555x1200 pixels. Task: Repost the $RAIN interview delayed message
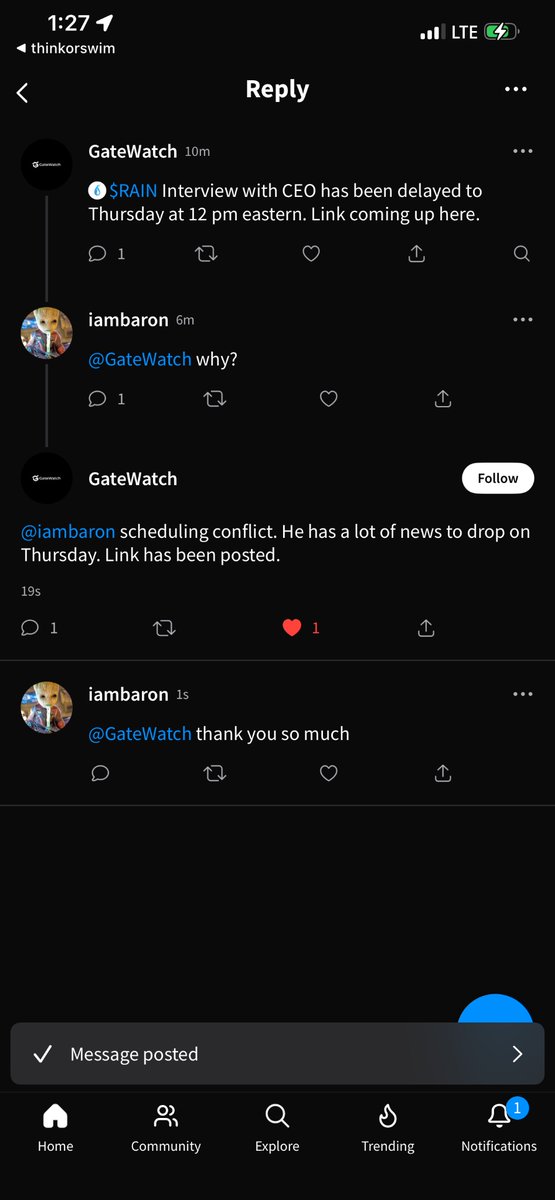click(x=206, y=254)
